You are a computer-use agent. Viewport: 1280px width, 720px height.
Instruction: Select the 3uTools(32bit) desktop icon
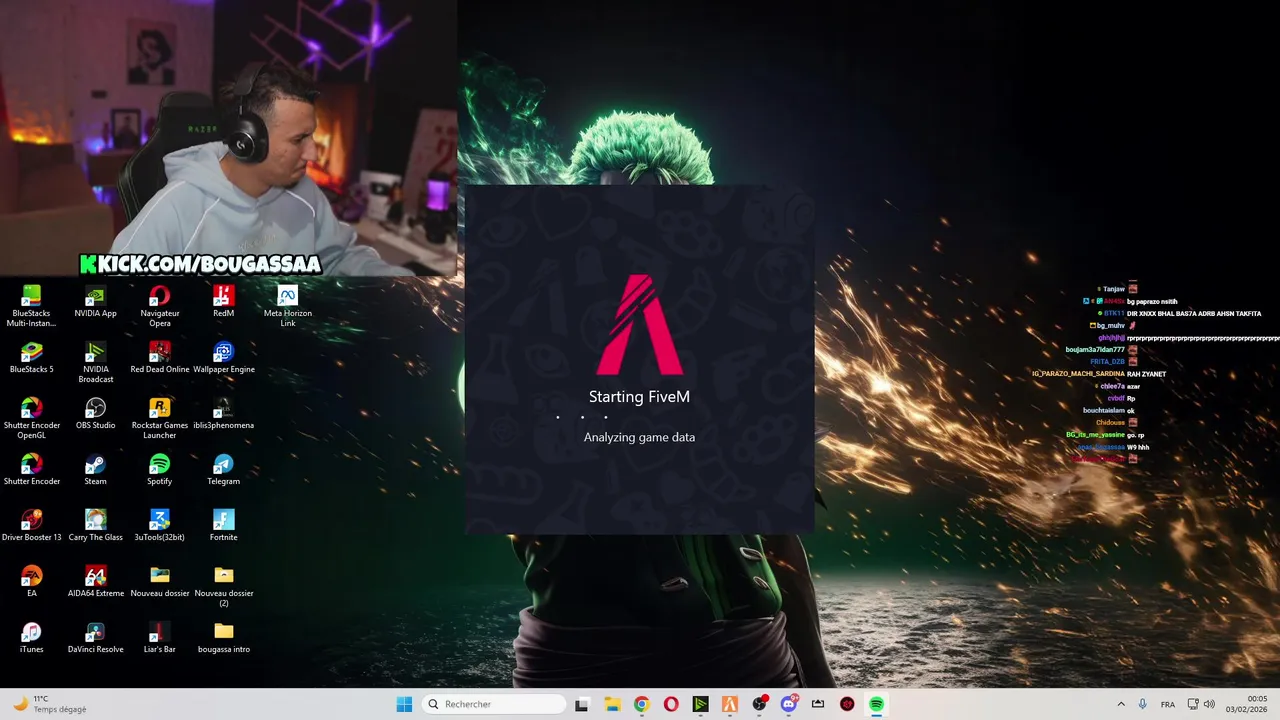pos(159,525)
